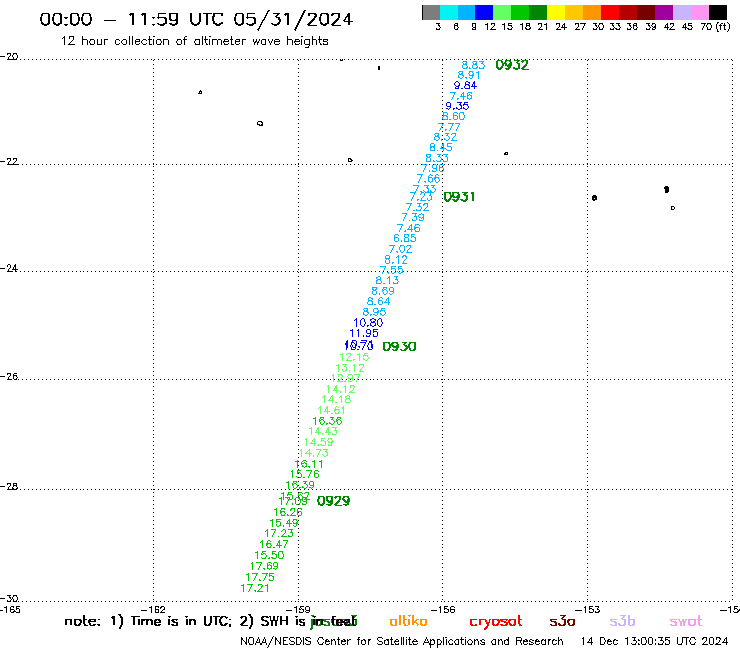Click the 9.35 wave height value
Image resolution: width=740 pixels, height=650 pixels.
tap(457, 106)
